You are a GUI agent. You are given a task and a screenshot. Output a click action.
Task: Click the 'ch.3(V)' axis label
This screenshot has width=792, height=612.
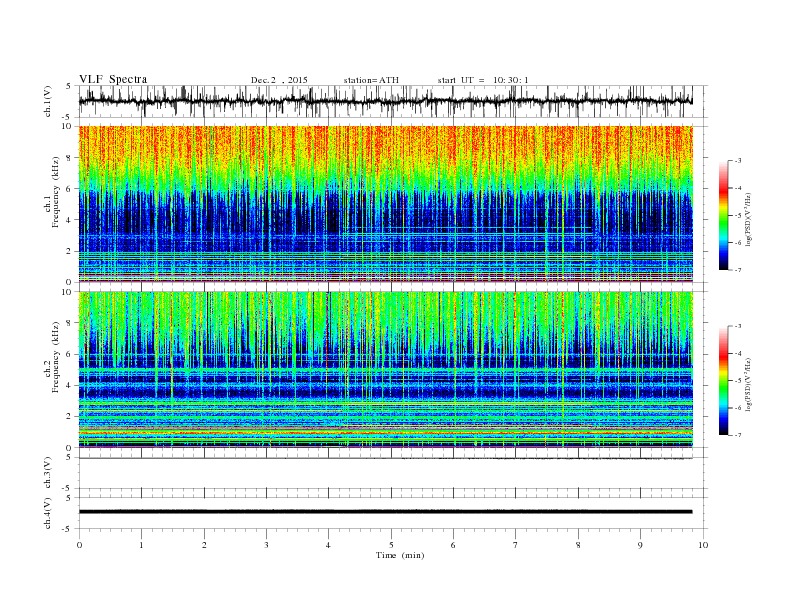coord(48,473)
